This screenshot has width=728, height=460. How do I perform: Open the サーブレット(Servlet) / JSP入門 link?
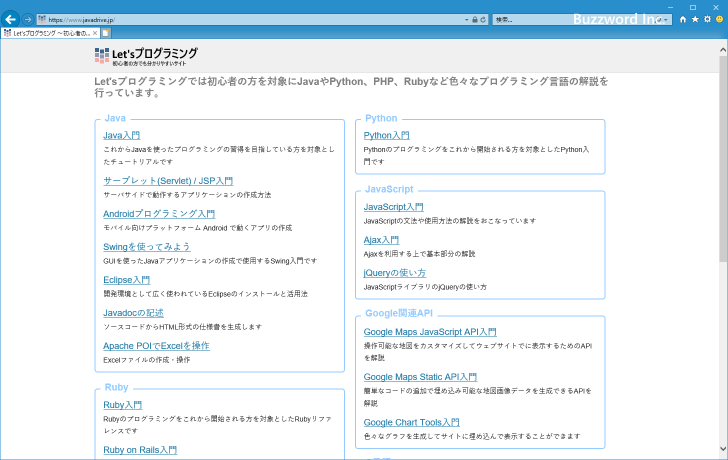168,181
